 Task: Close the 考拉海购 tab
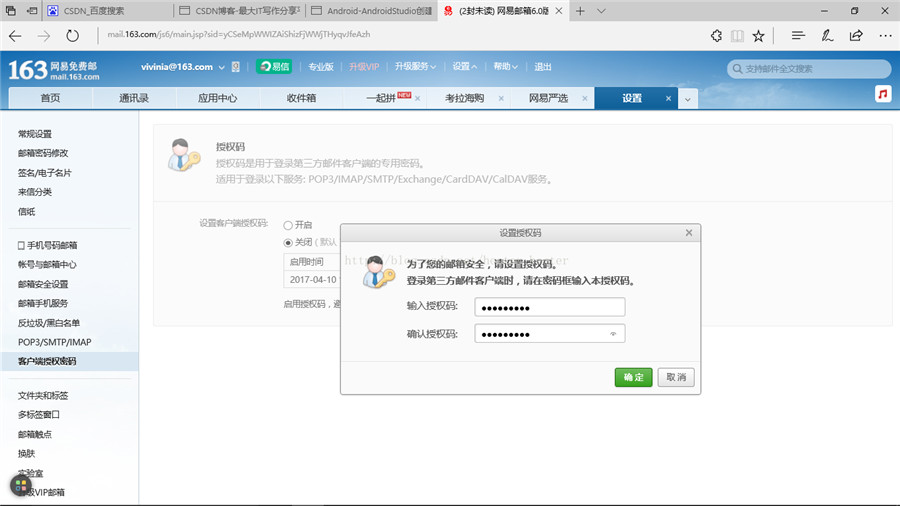(x=501, y=99)
